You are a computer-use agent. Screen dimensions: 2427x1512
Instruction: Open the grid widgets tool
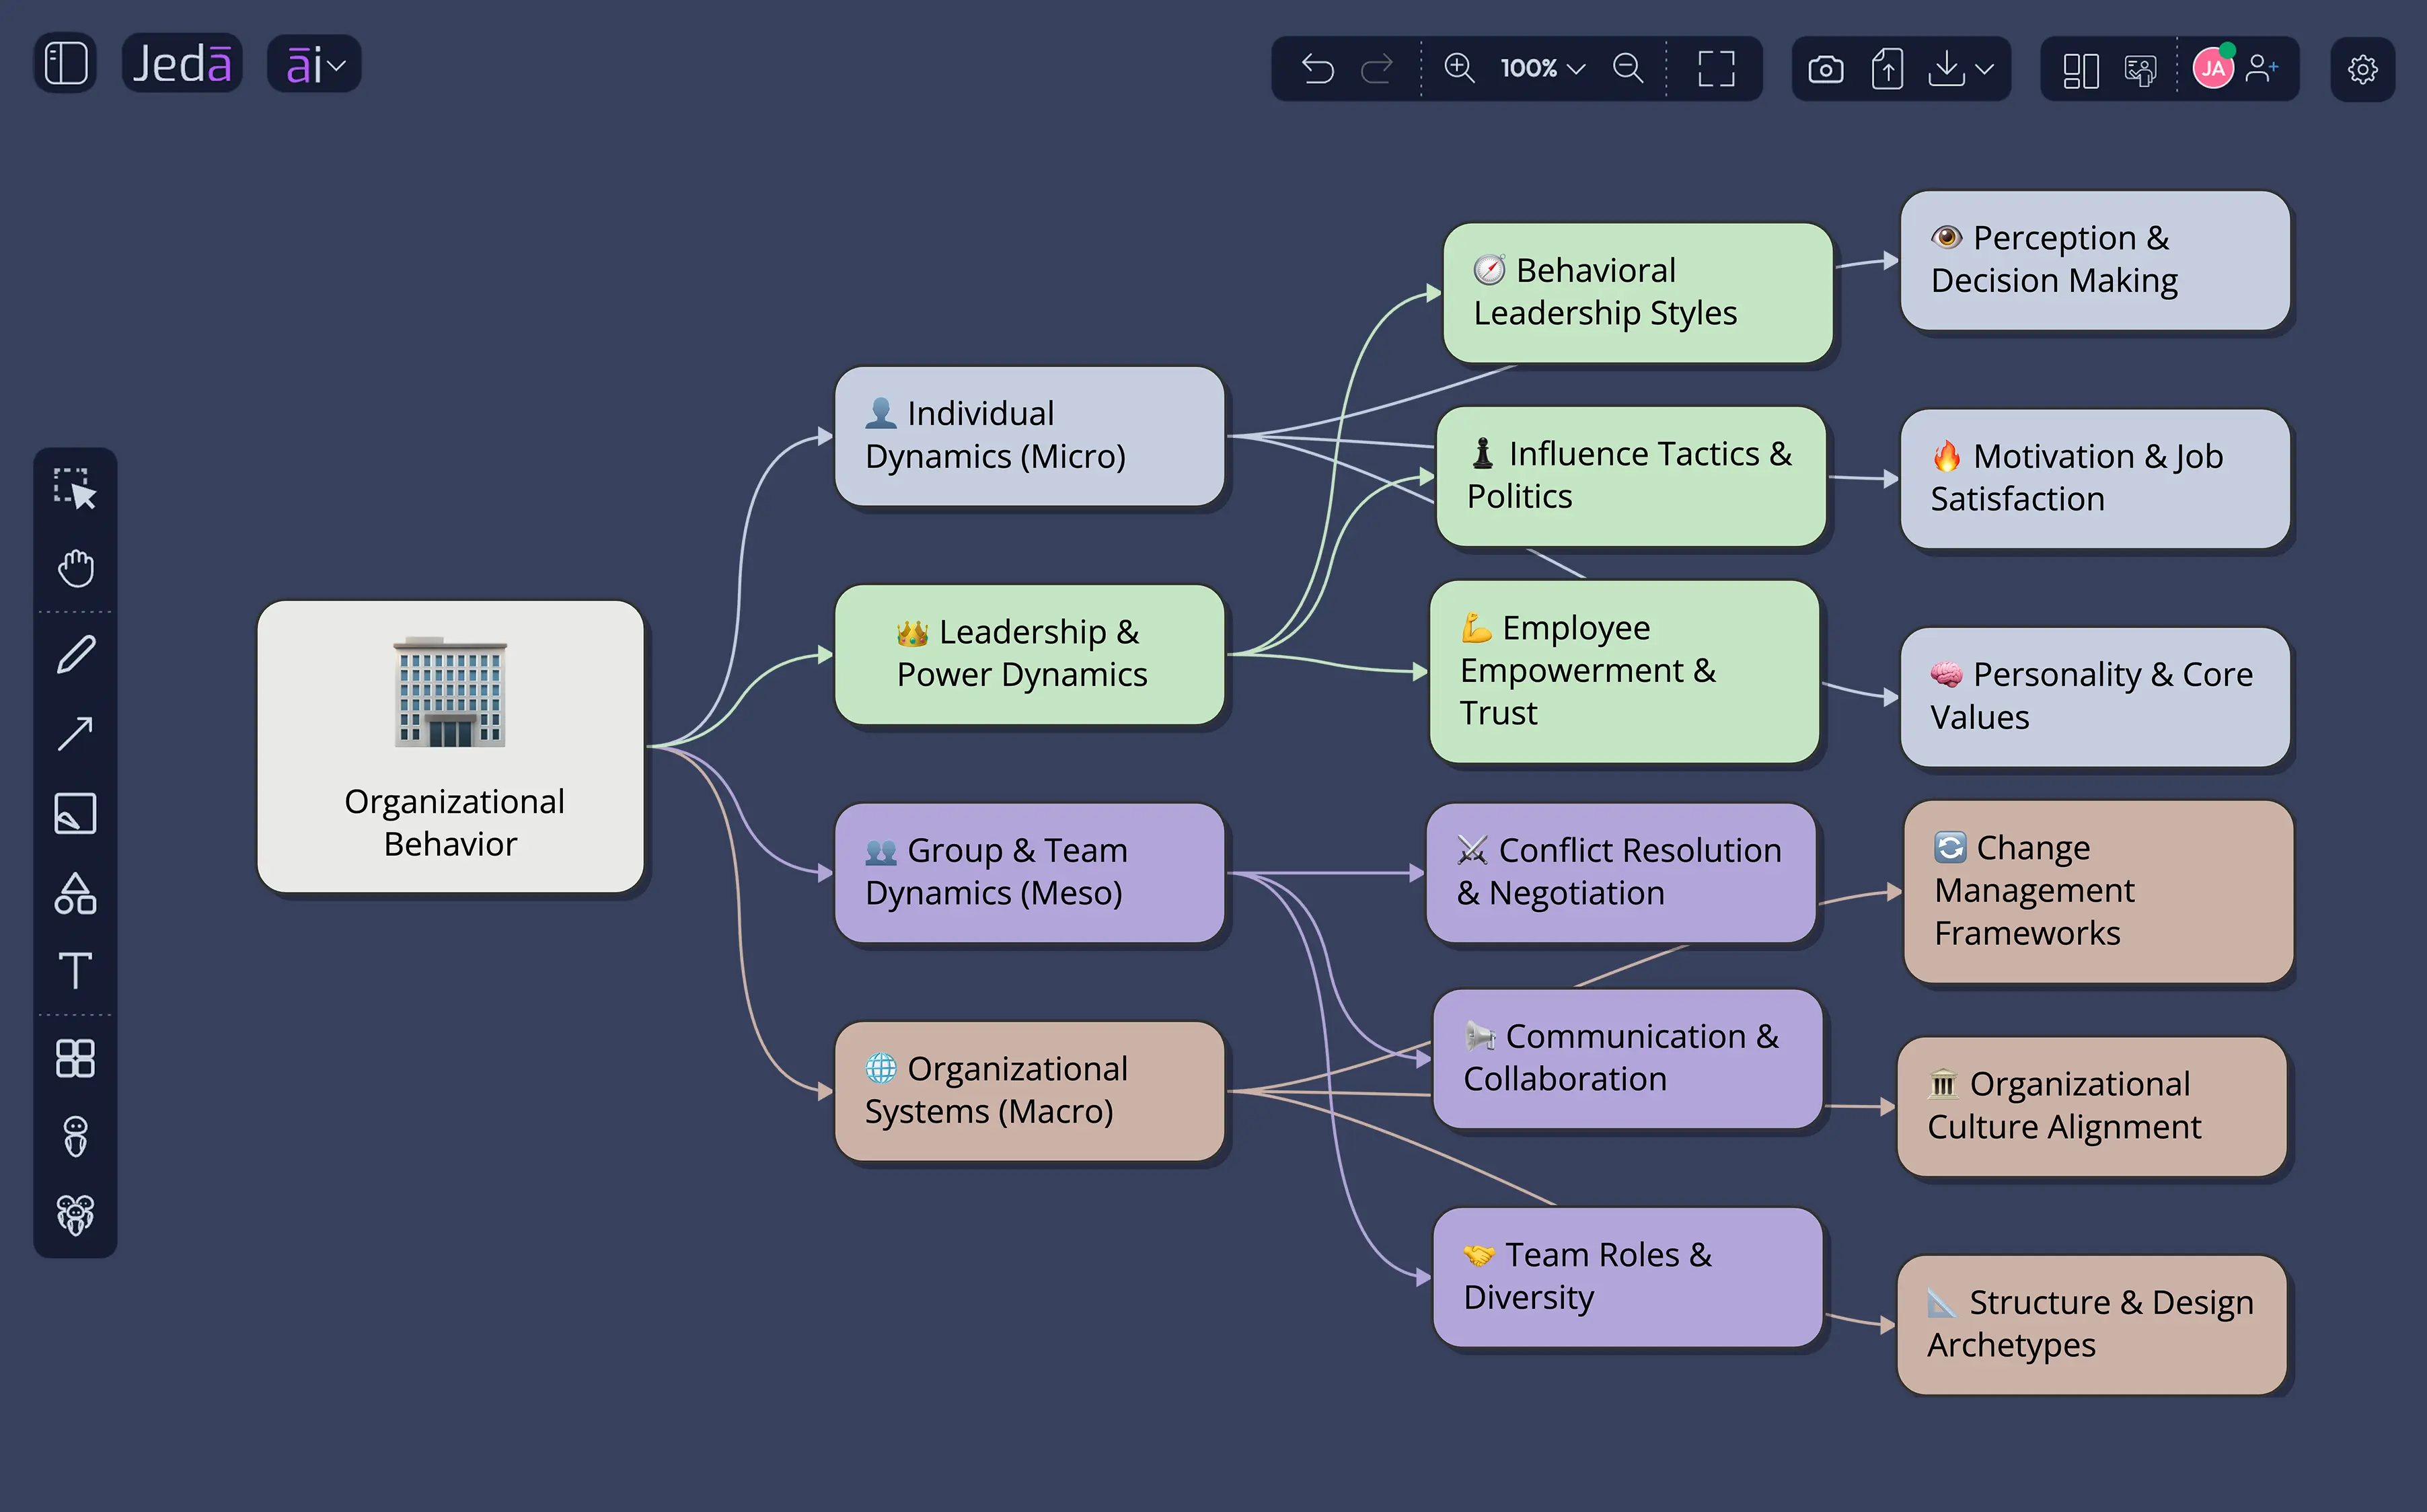[x=75, y=1057]
